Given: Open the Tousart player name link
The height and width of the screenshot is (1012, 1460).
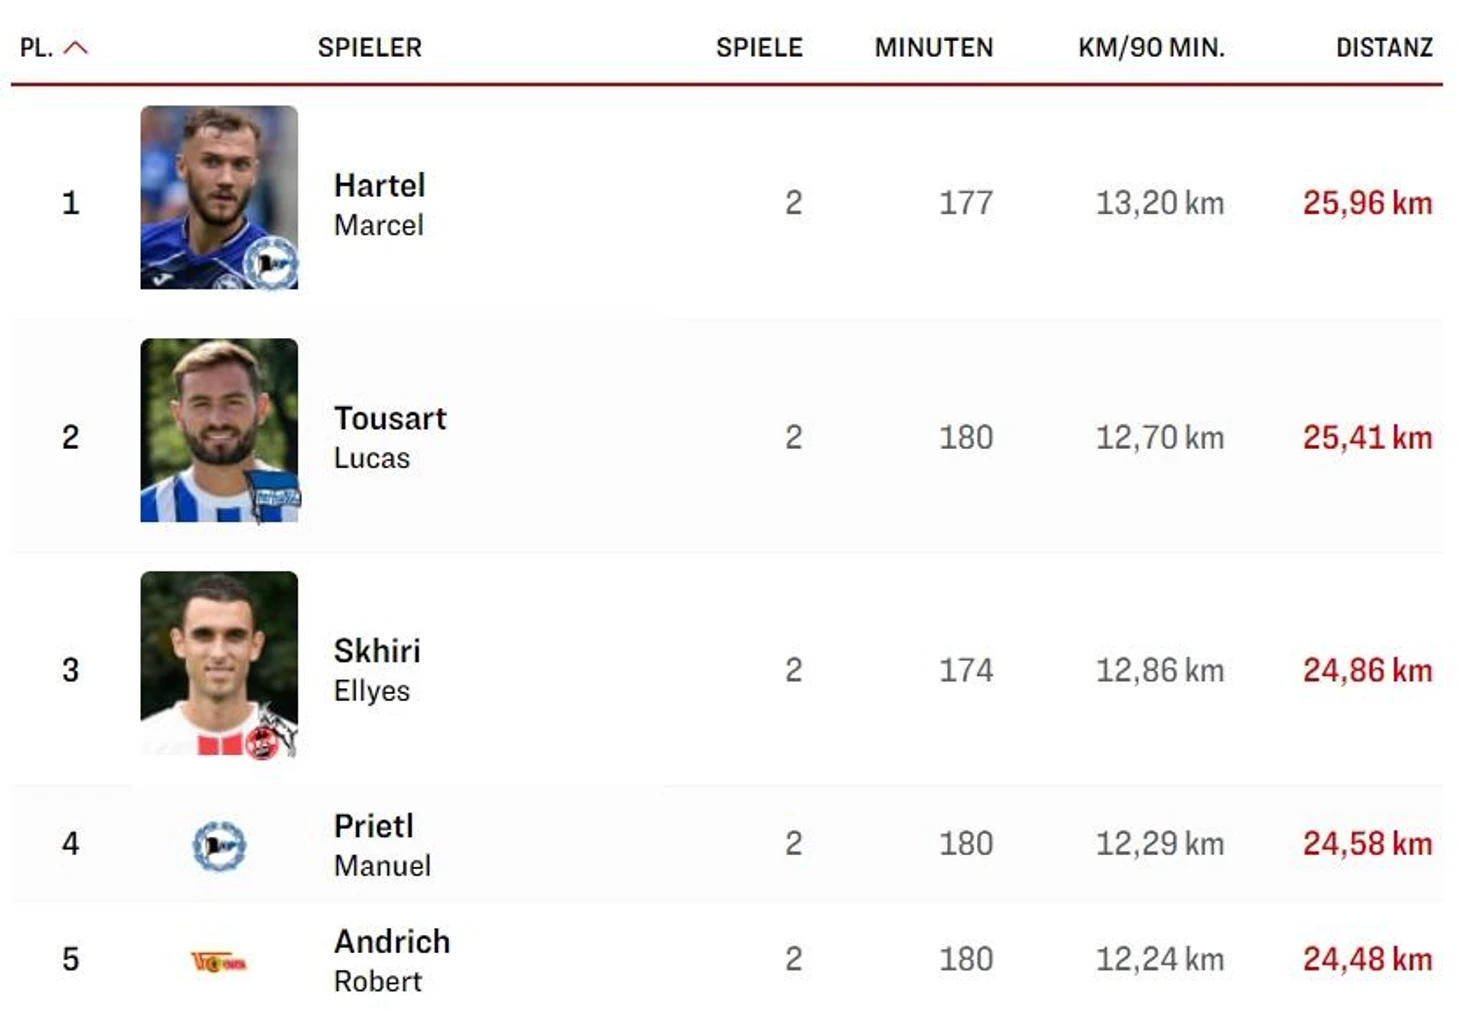Looking at the screenshot, I should (x=390, y=419).
